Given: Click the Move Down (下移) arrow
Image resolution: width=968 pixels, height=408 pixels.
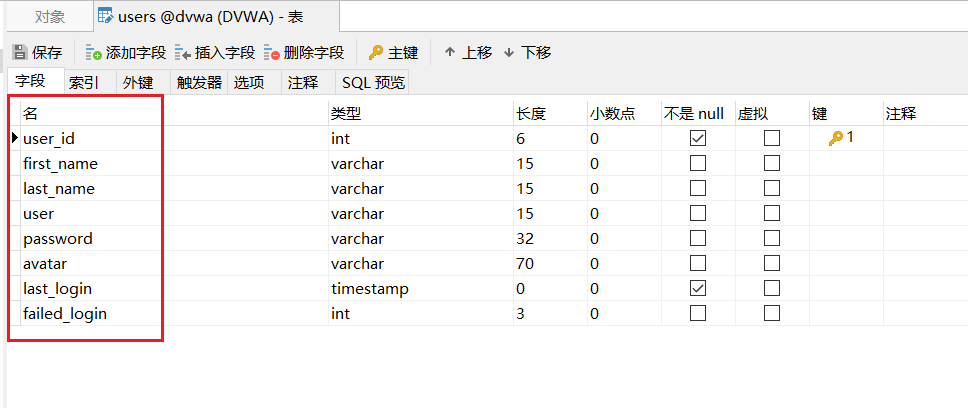Looking at the screenshot, I should [x=509, y=52].
